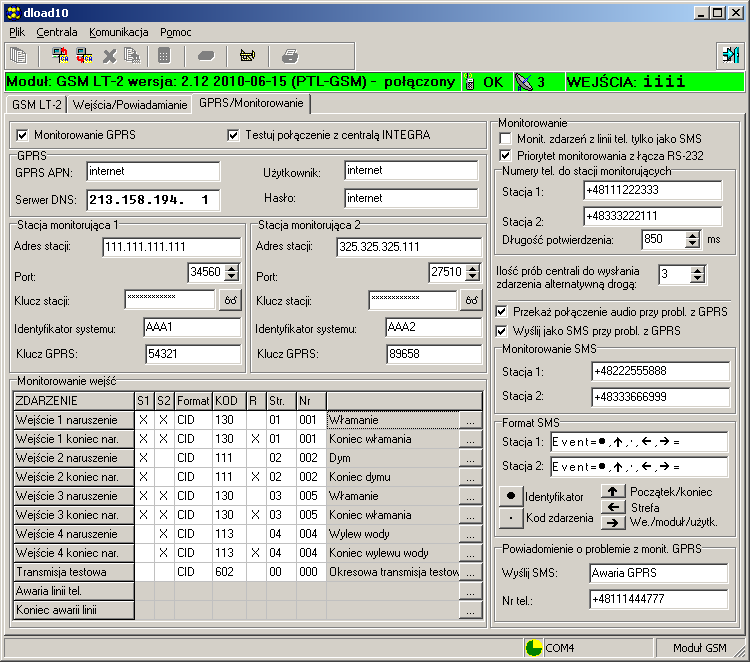Edit station 2 Klucz GPRS 89658 field
The image size is (750, 662).
(433, 354)
